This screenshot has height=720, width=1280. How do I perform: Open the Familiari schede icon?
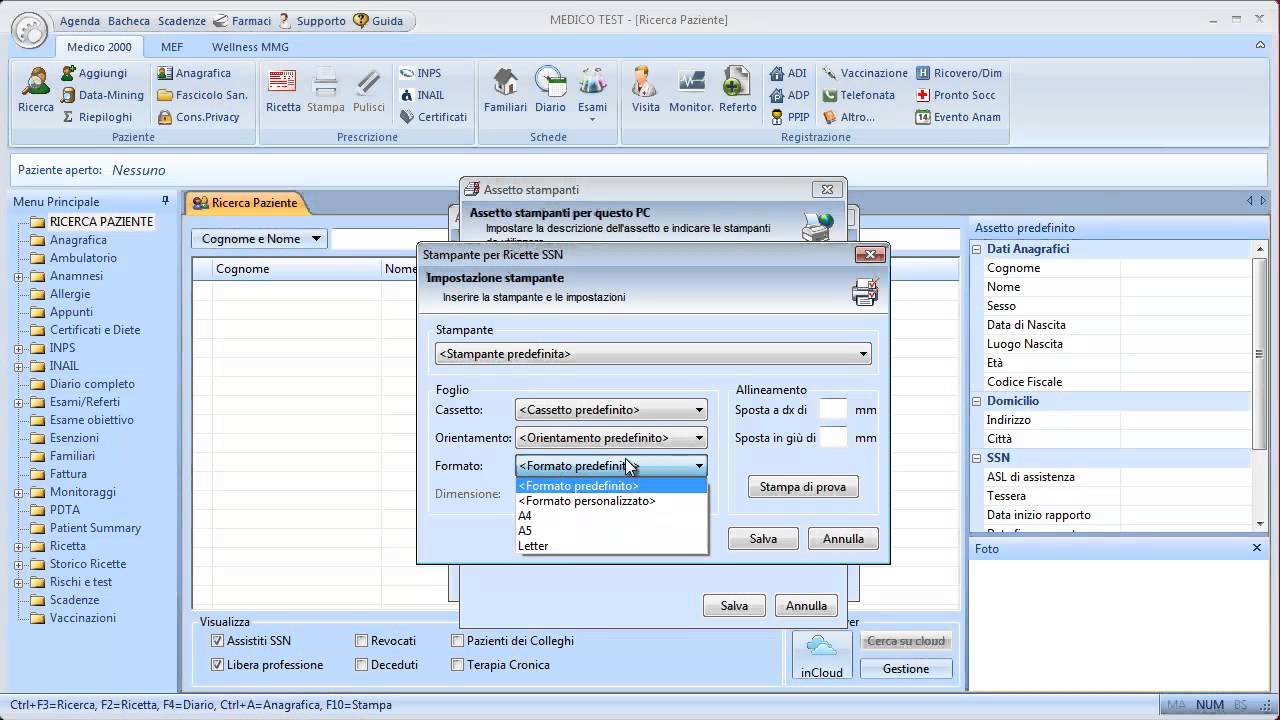(x=506, y=90)
